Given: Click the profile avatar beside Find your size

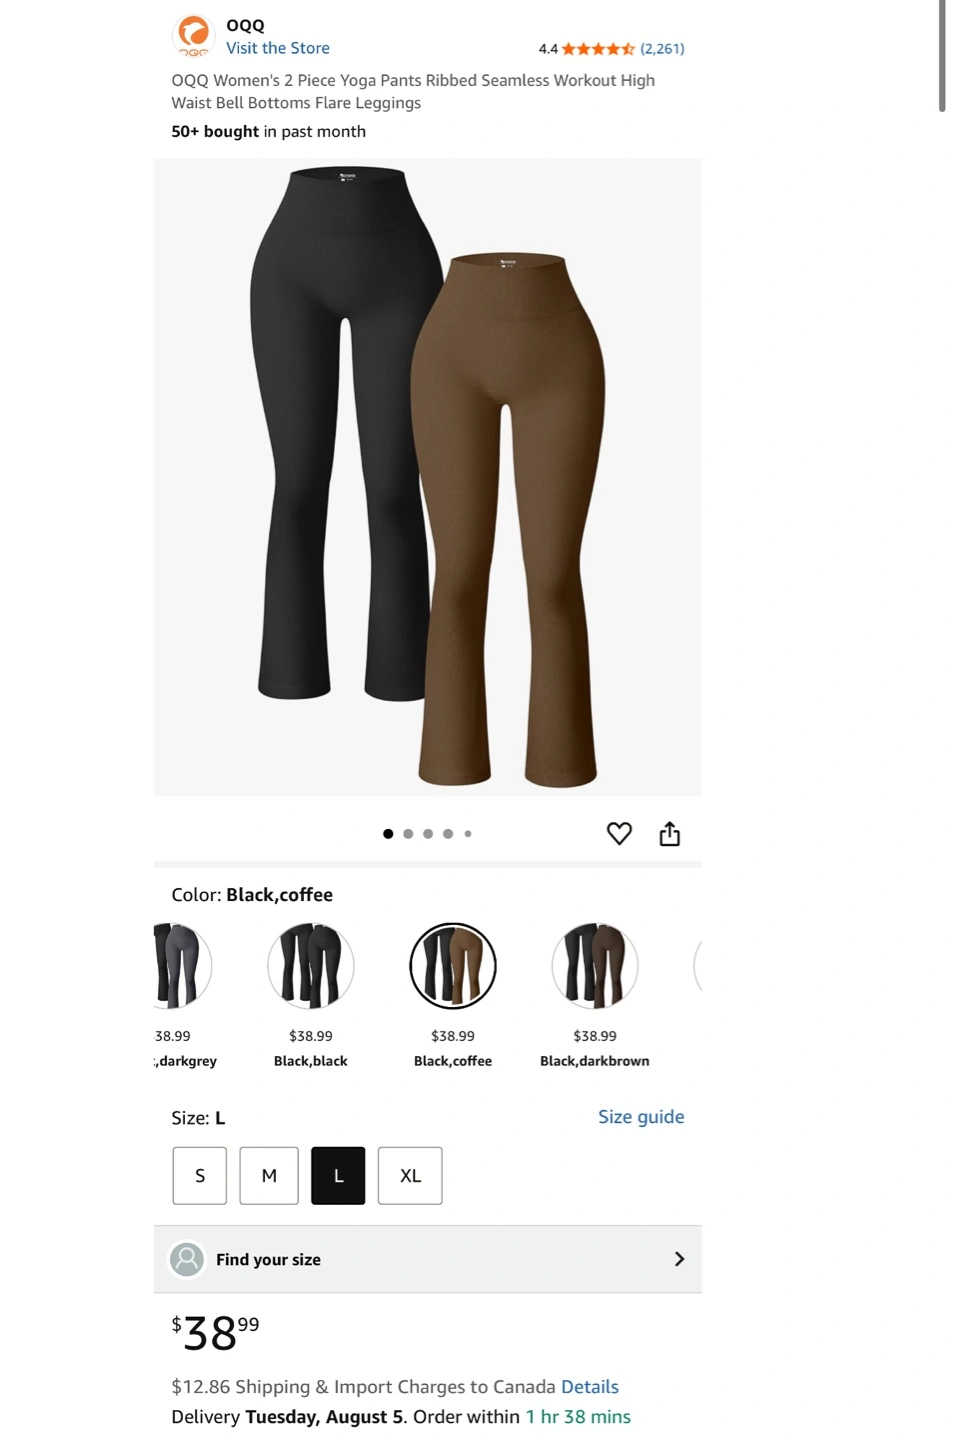Looking at the screenshot, I should [187, 1259].
